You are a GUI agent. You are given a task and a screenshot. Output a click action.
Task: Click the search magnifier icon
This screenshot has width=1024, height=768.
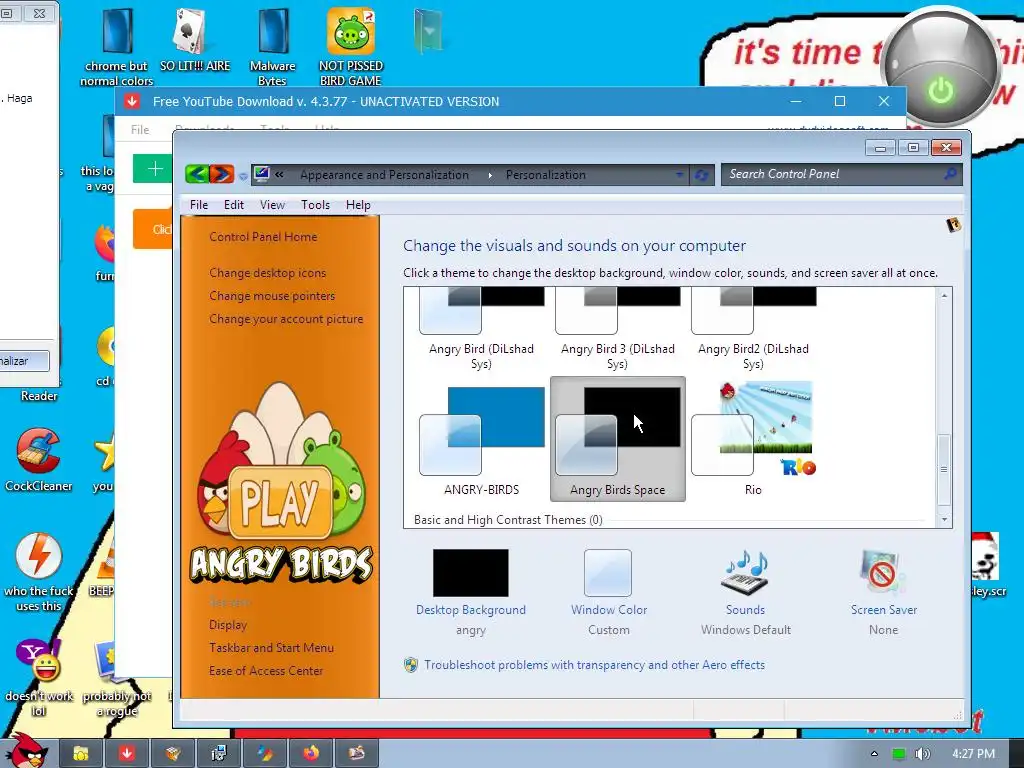point(950,174)
